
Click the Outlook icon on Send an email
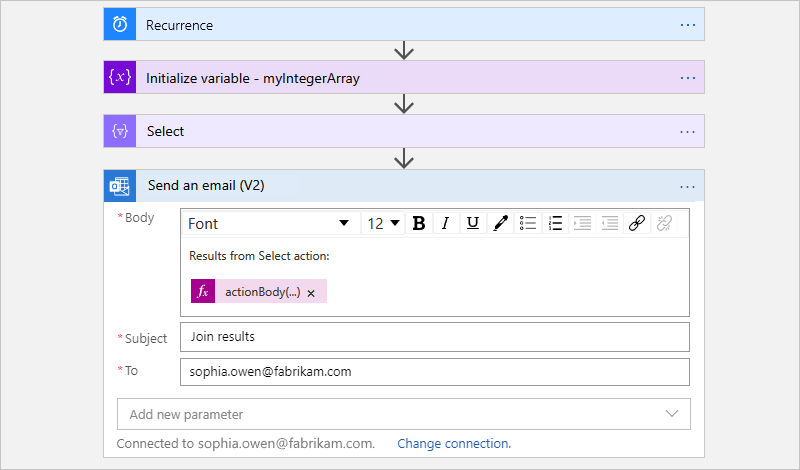point(120,185)
